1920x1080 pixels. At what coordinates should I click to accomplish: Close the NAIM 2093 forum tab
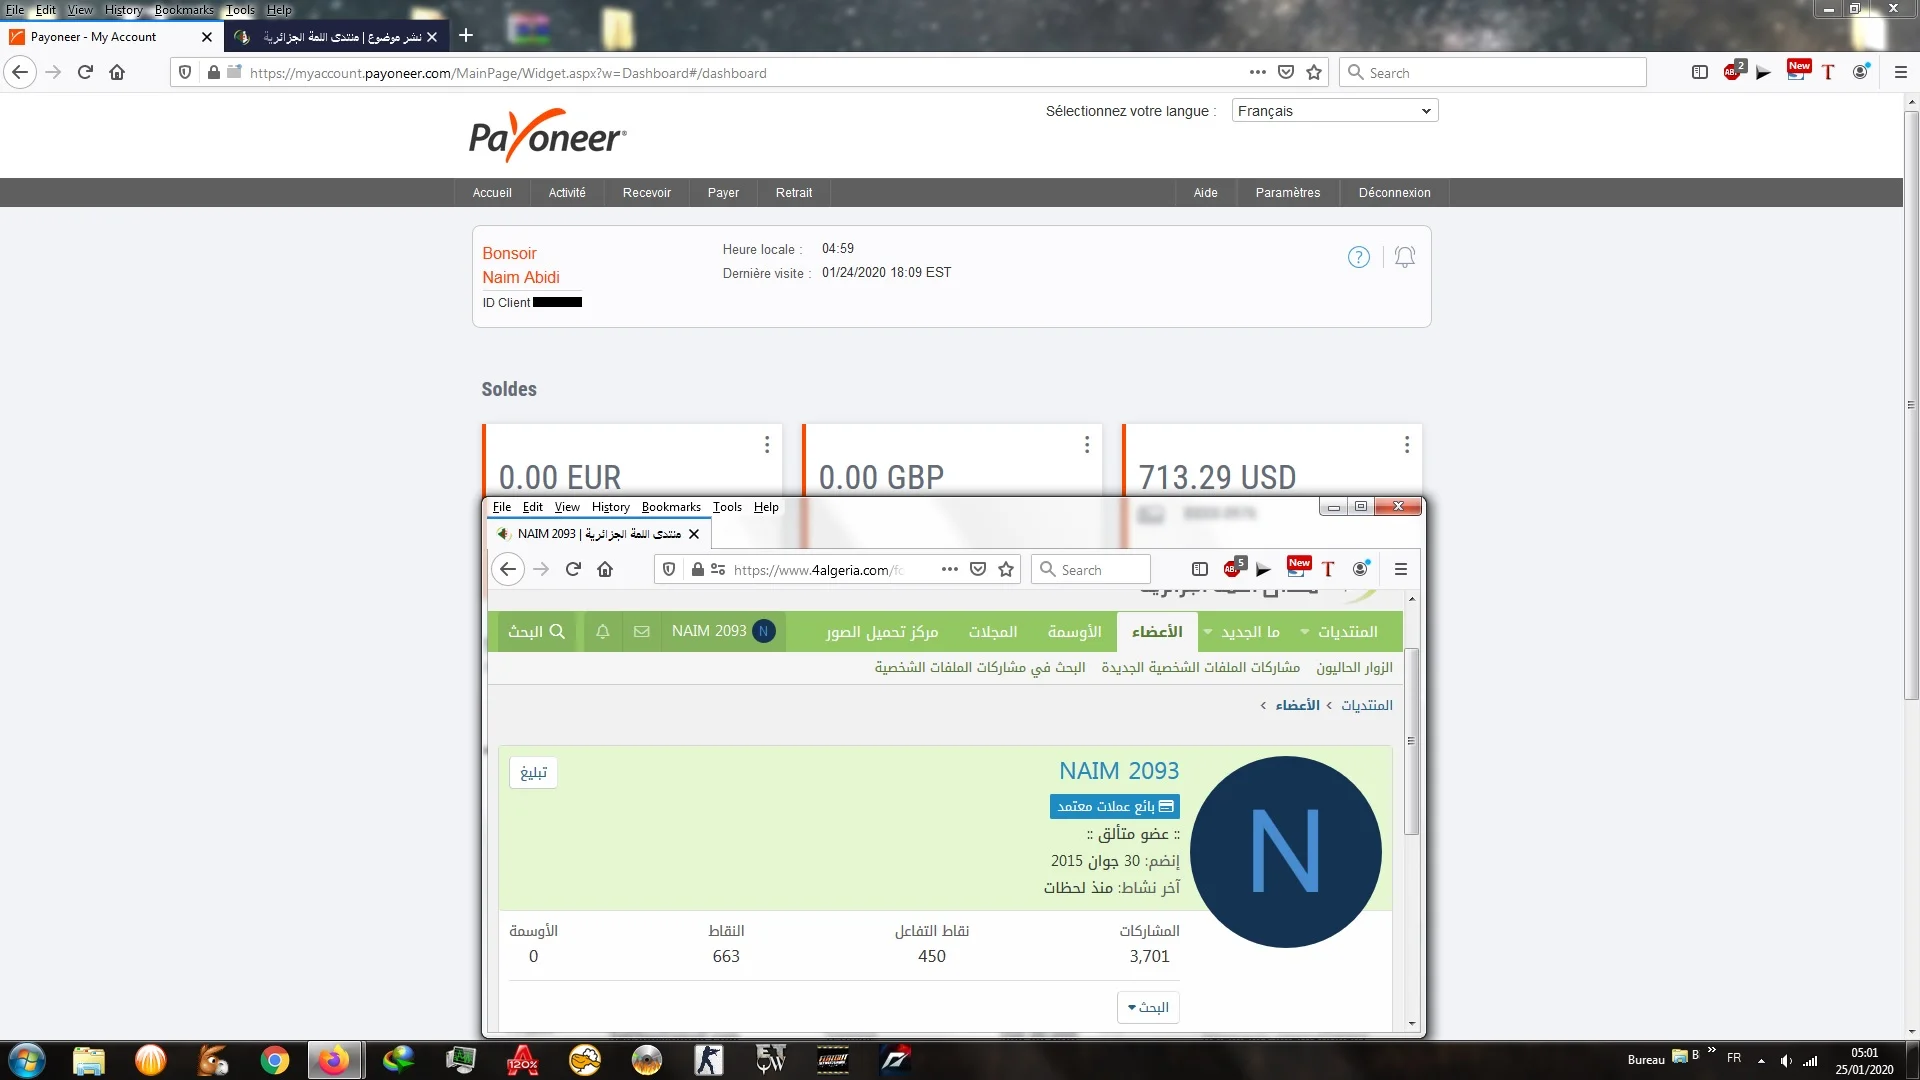(x=694, y=534)
